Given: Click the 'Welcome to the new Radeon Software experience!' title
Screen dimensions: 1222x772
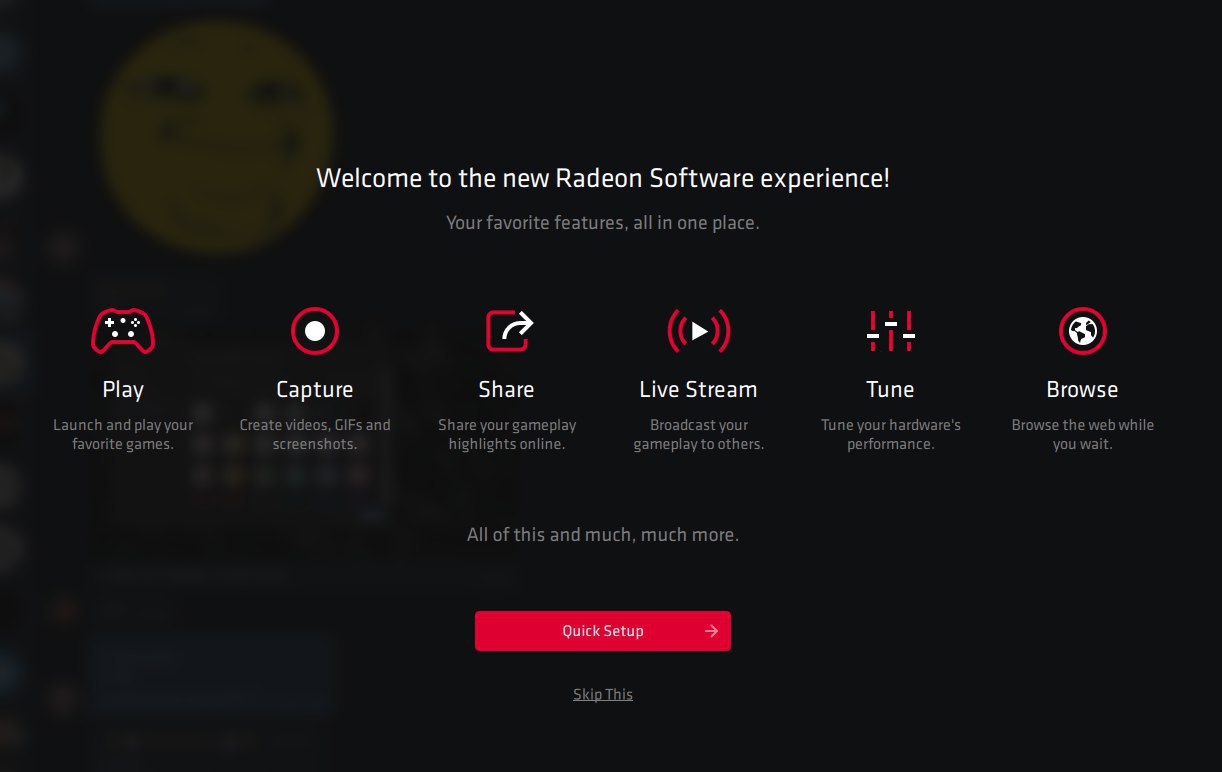Looking at the screenshot, I should (x=603, y=179).
